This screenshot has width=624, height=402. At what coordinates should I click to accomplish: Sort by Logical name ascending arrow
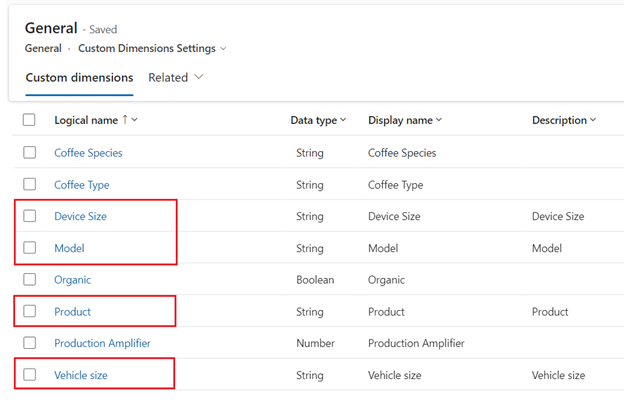tap(125, 120)
